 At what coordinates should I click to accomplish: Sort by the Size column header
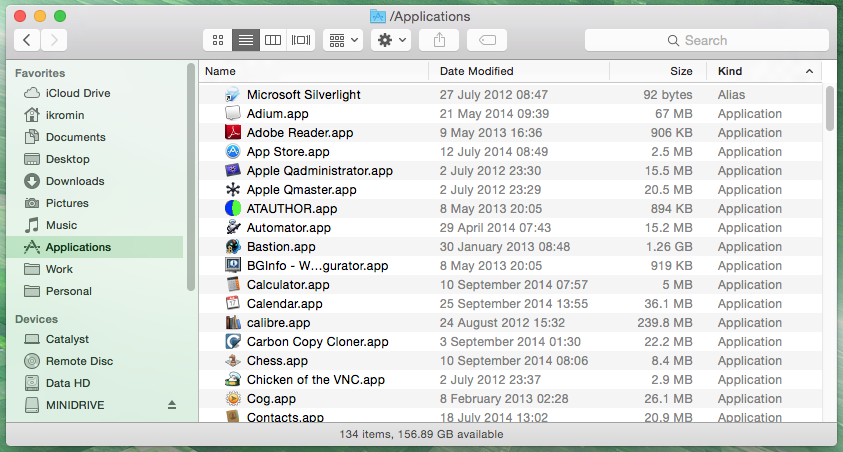pos(657,71)
